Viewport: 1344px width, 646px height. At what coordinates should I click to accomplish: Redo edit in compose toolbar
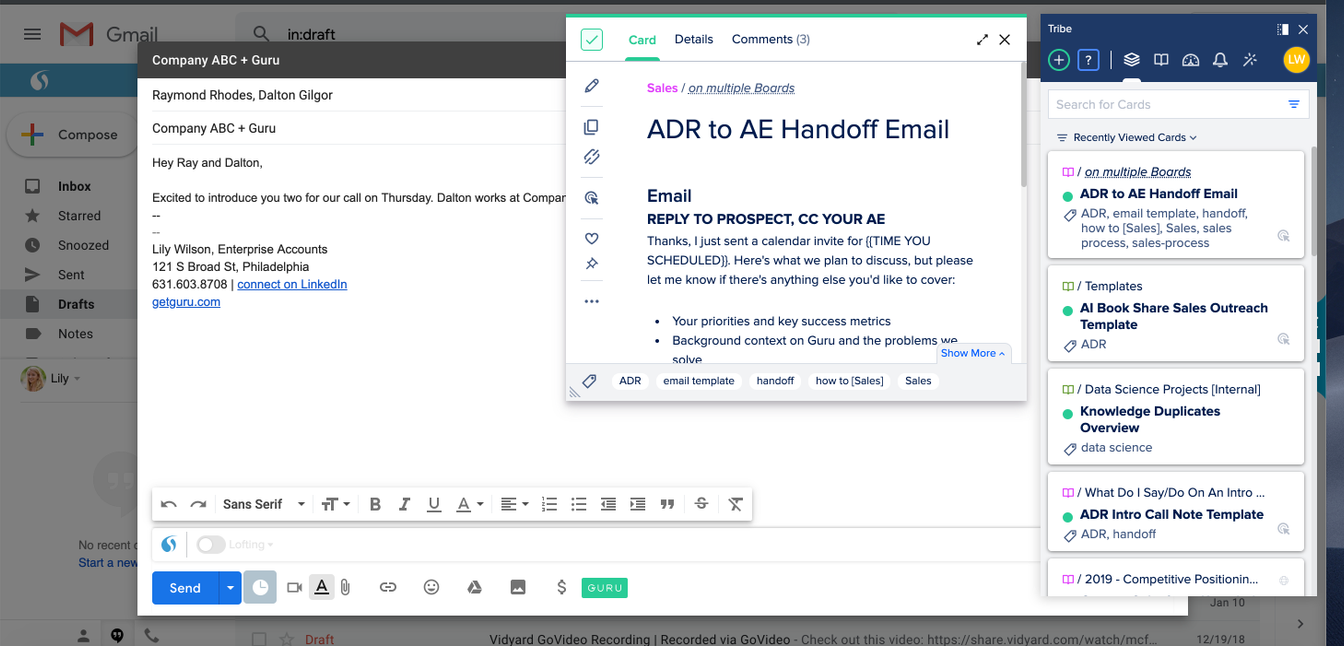click(198, 504)
